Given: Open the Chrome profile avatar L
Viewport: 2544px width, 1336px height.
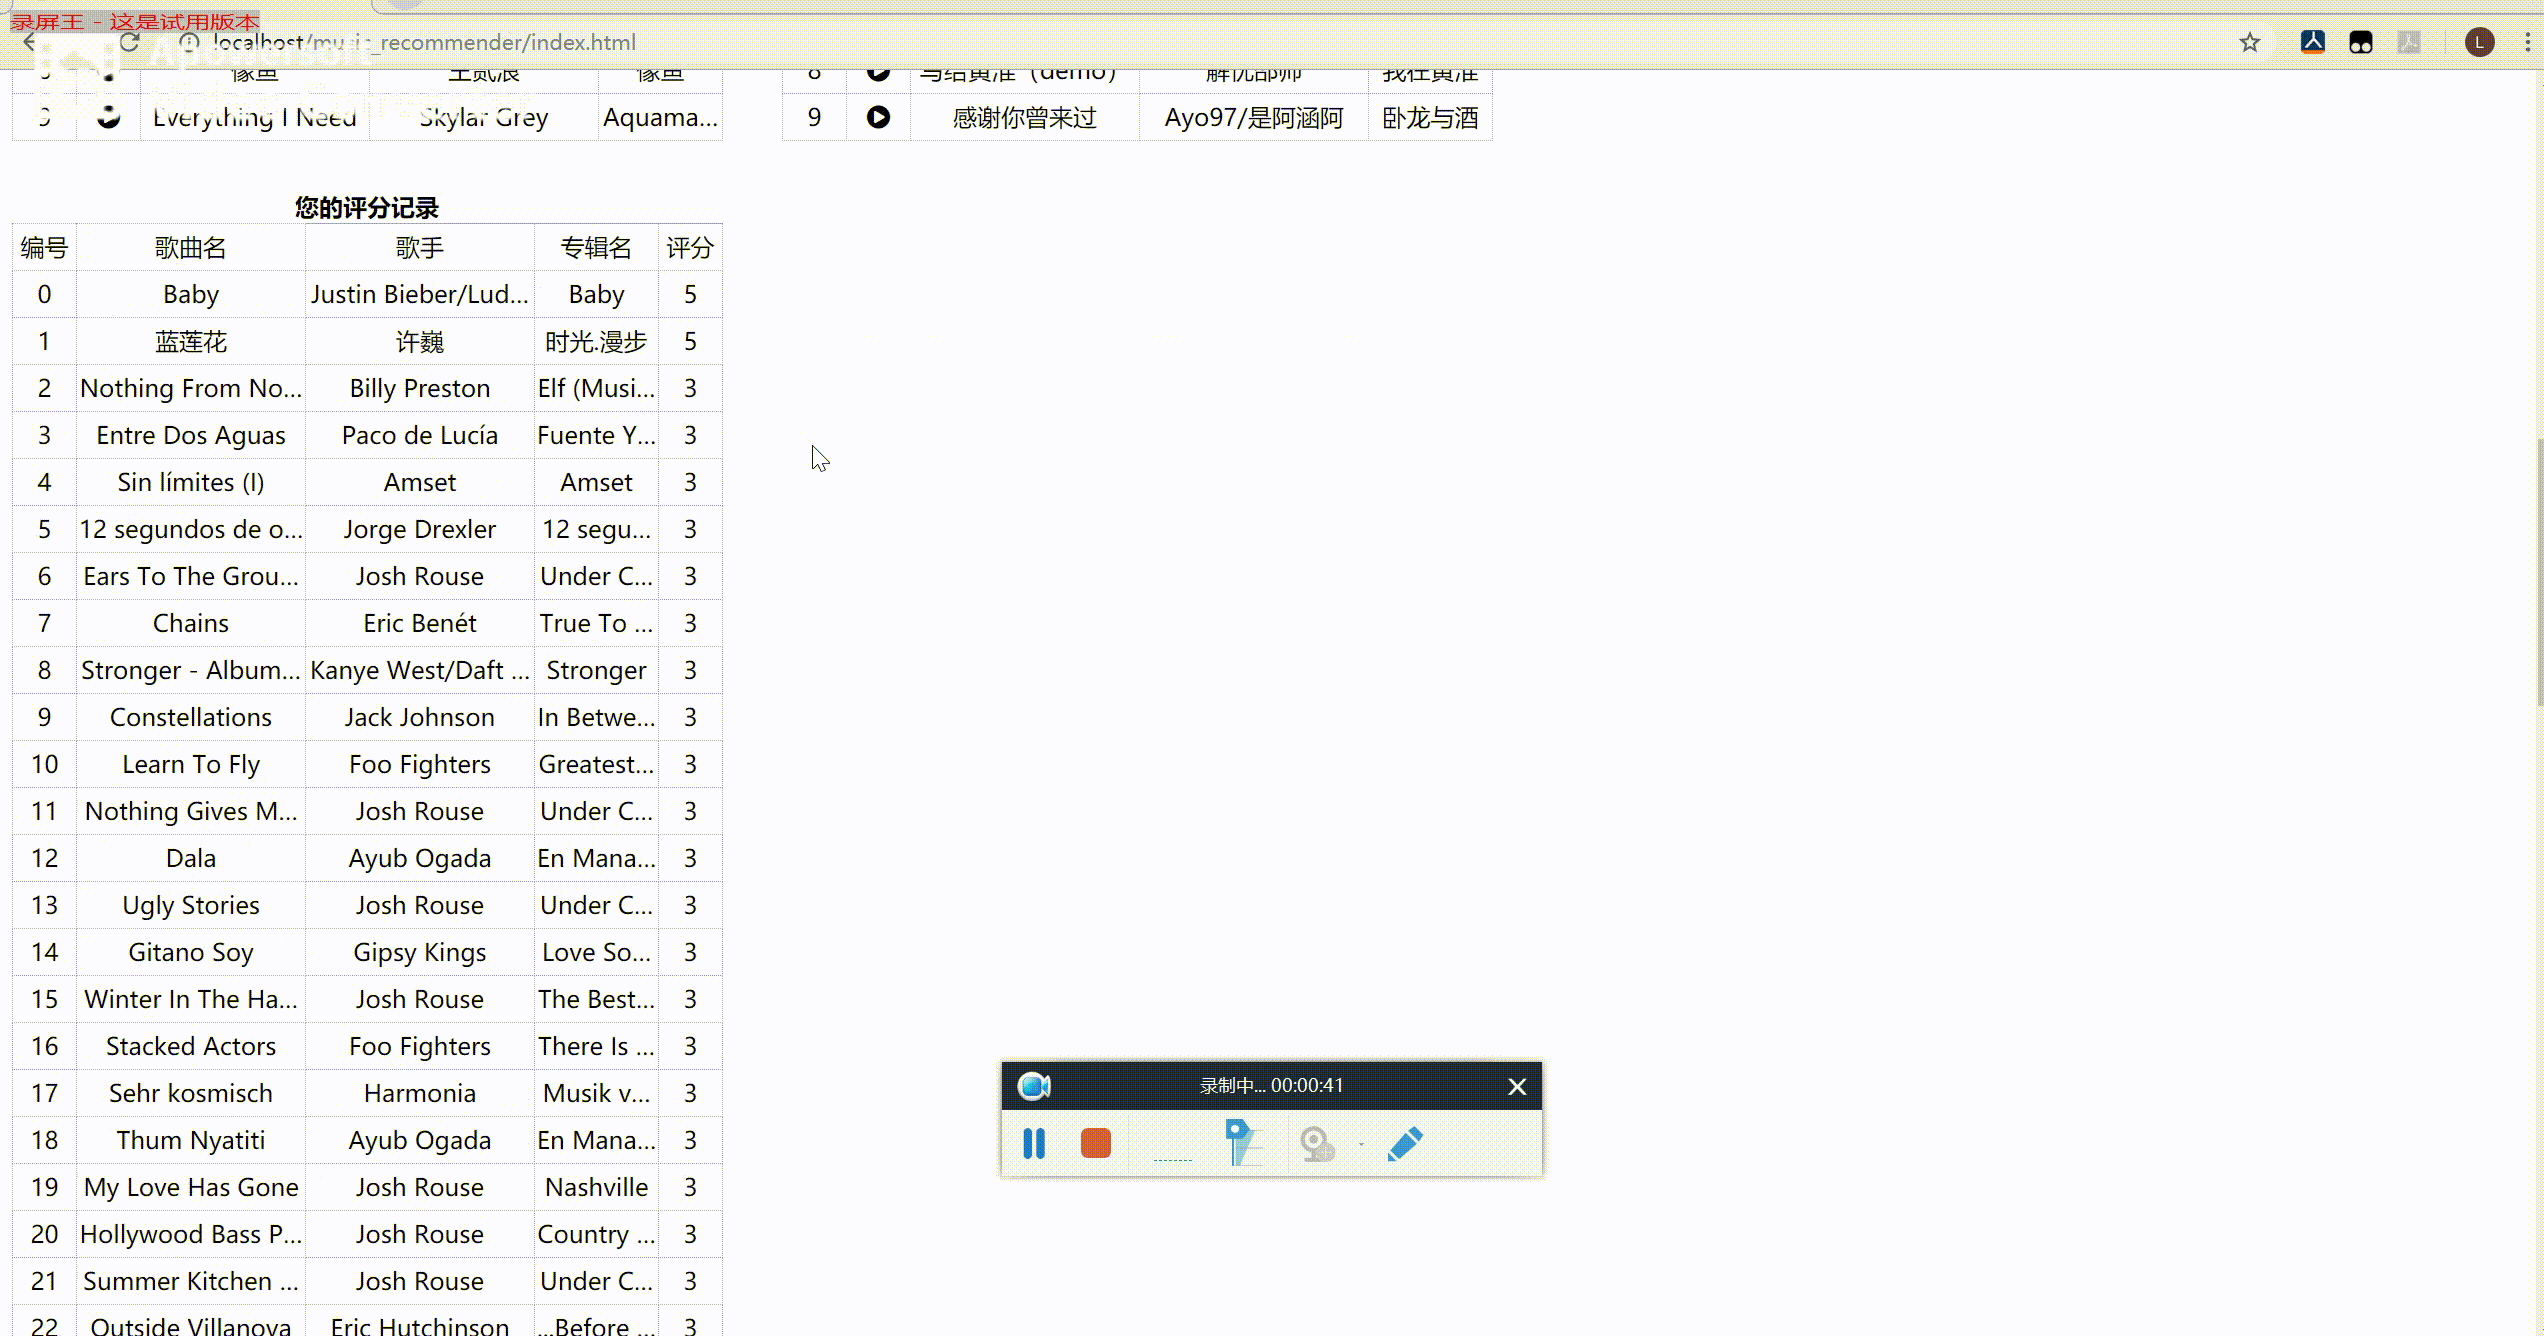Looking at the screenshot, I should click(2479, 43).
